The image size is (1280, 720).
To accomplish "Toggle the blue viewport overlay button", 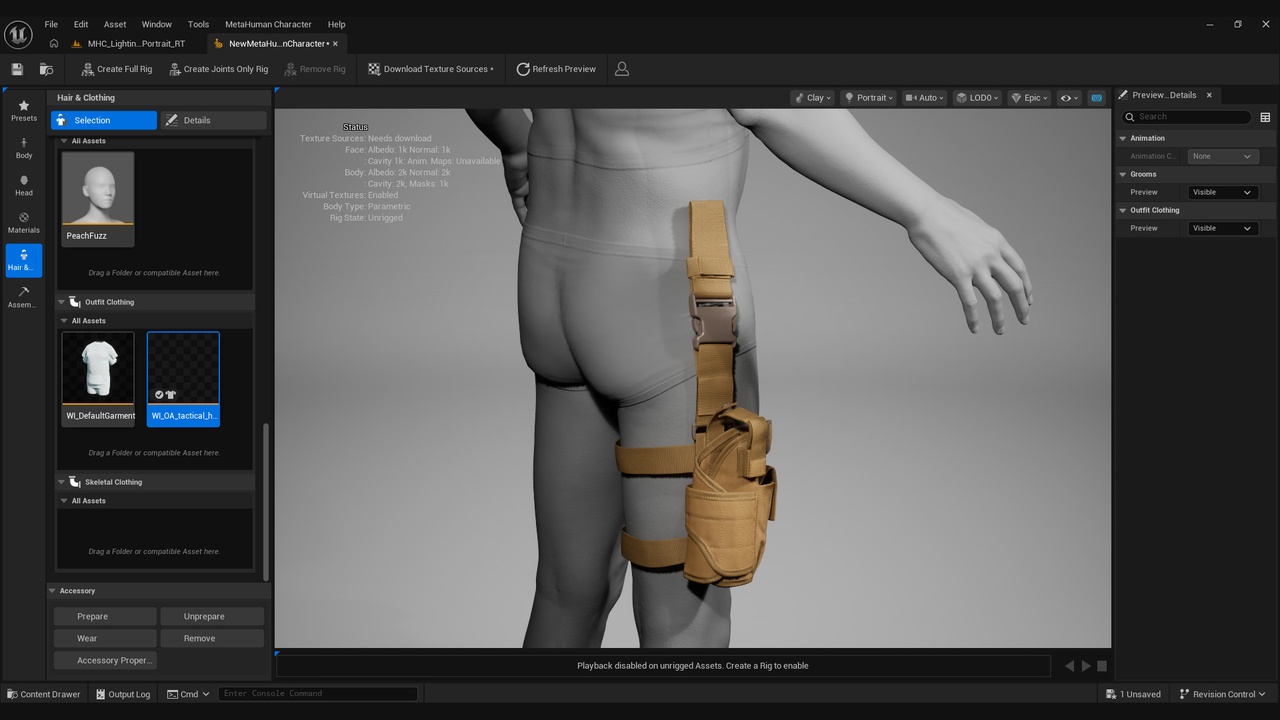I will click(x=1097, y=98).
